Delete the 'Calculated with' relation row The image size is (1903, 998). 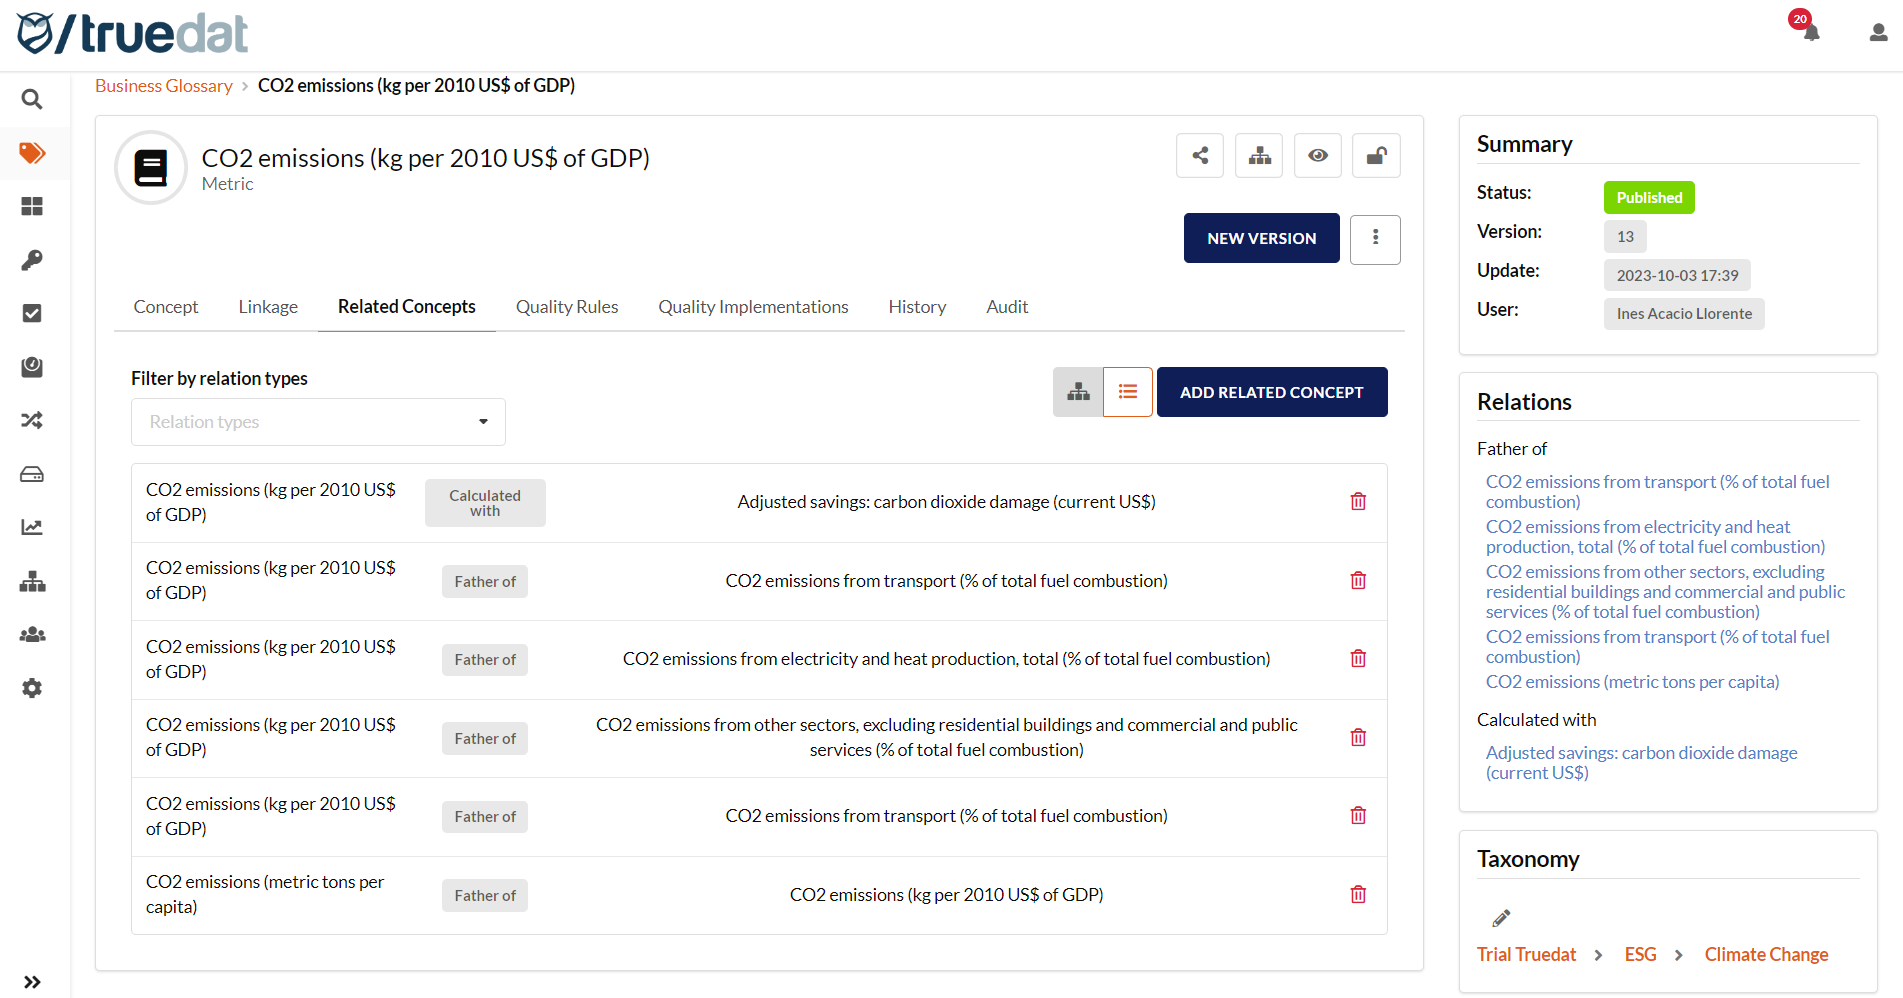coord(1358,502)
